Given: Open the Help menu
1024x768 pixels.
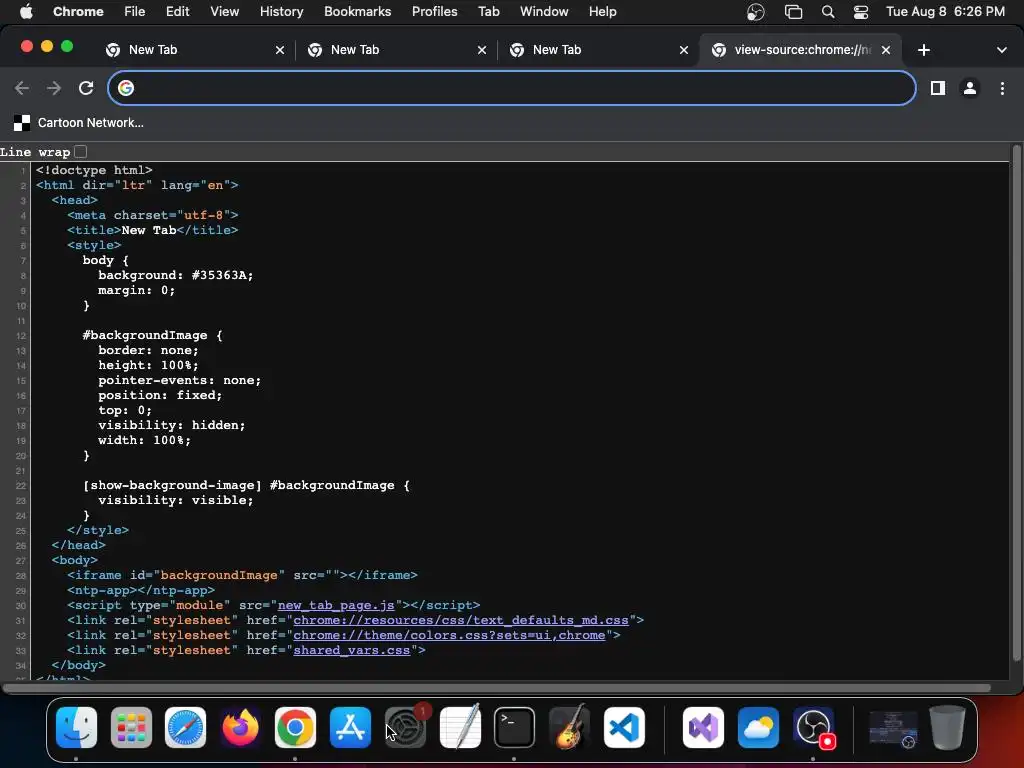Looking at the screenshot, I should (602, 12).
